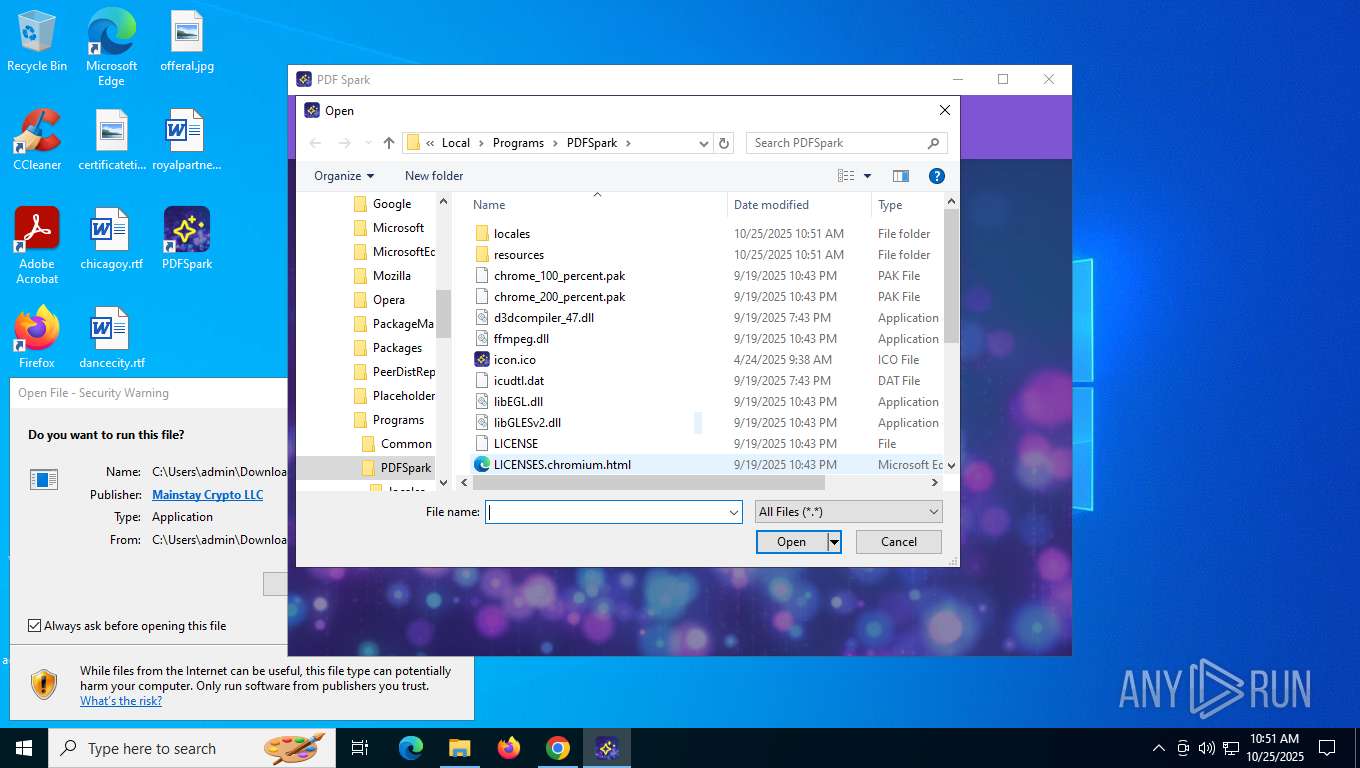Open Firefox from the taskbar
1360x768 pixels.
pos(509,748)
